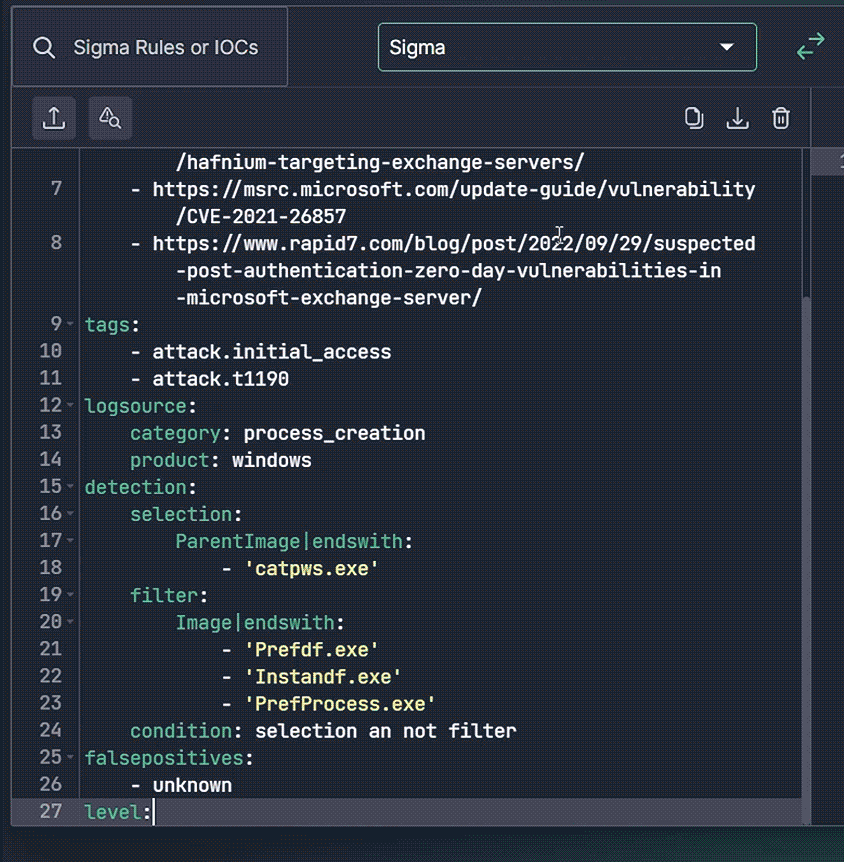Image resolution: width=844 pixels, height=862 pixels.
Task: Collapse the tags block at line 9
Action: 70,324
